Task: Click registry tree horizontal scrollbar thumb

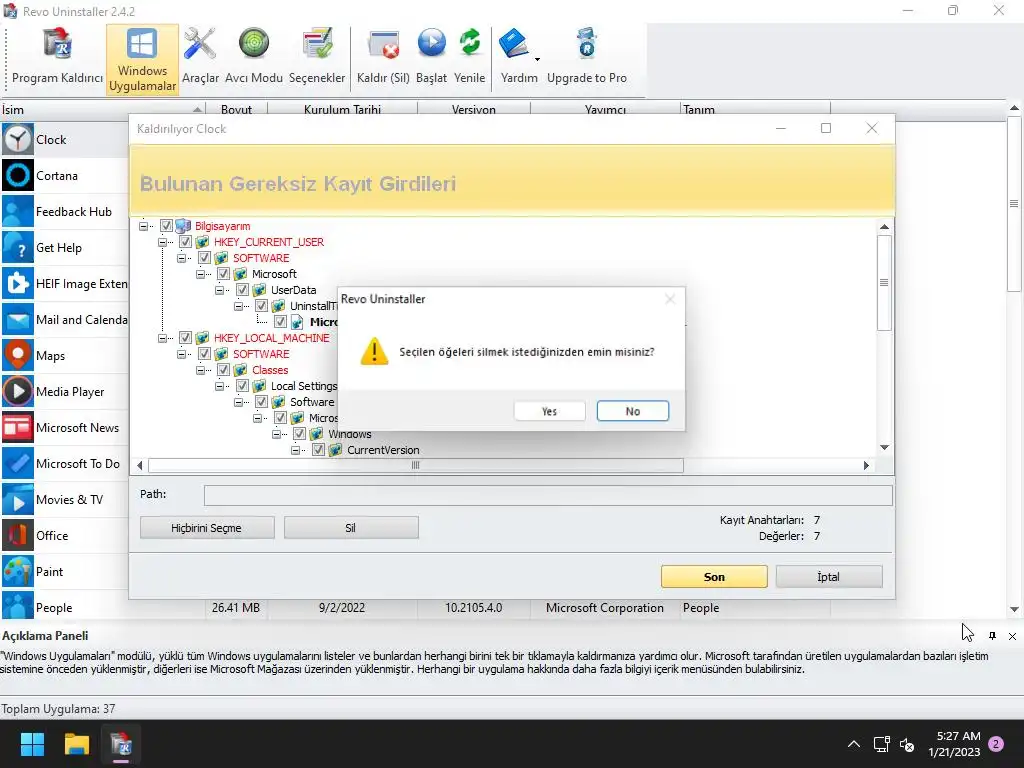Action: [x=415, y=466]
